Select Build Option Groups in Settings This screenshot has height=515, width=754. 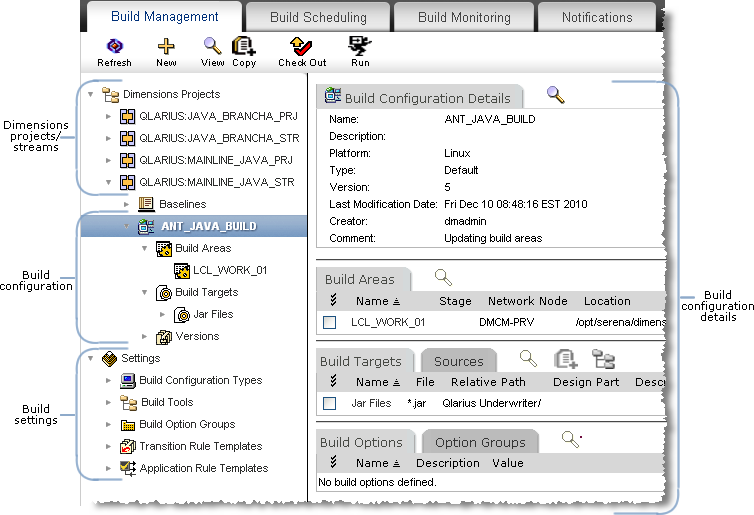[187, 424]
